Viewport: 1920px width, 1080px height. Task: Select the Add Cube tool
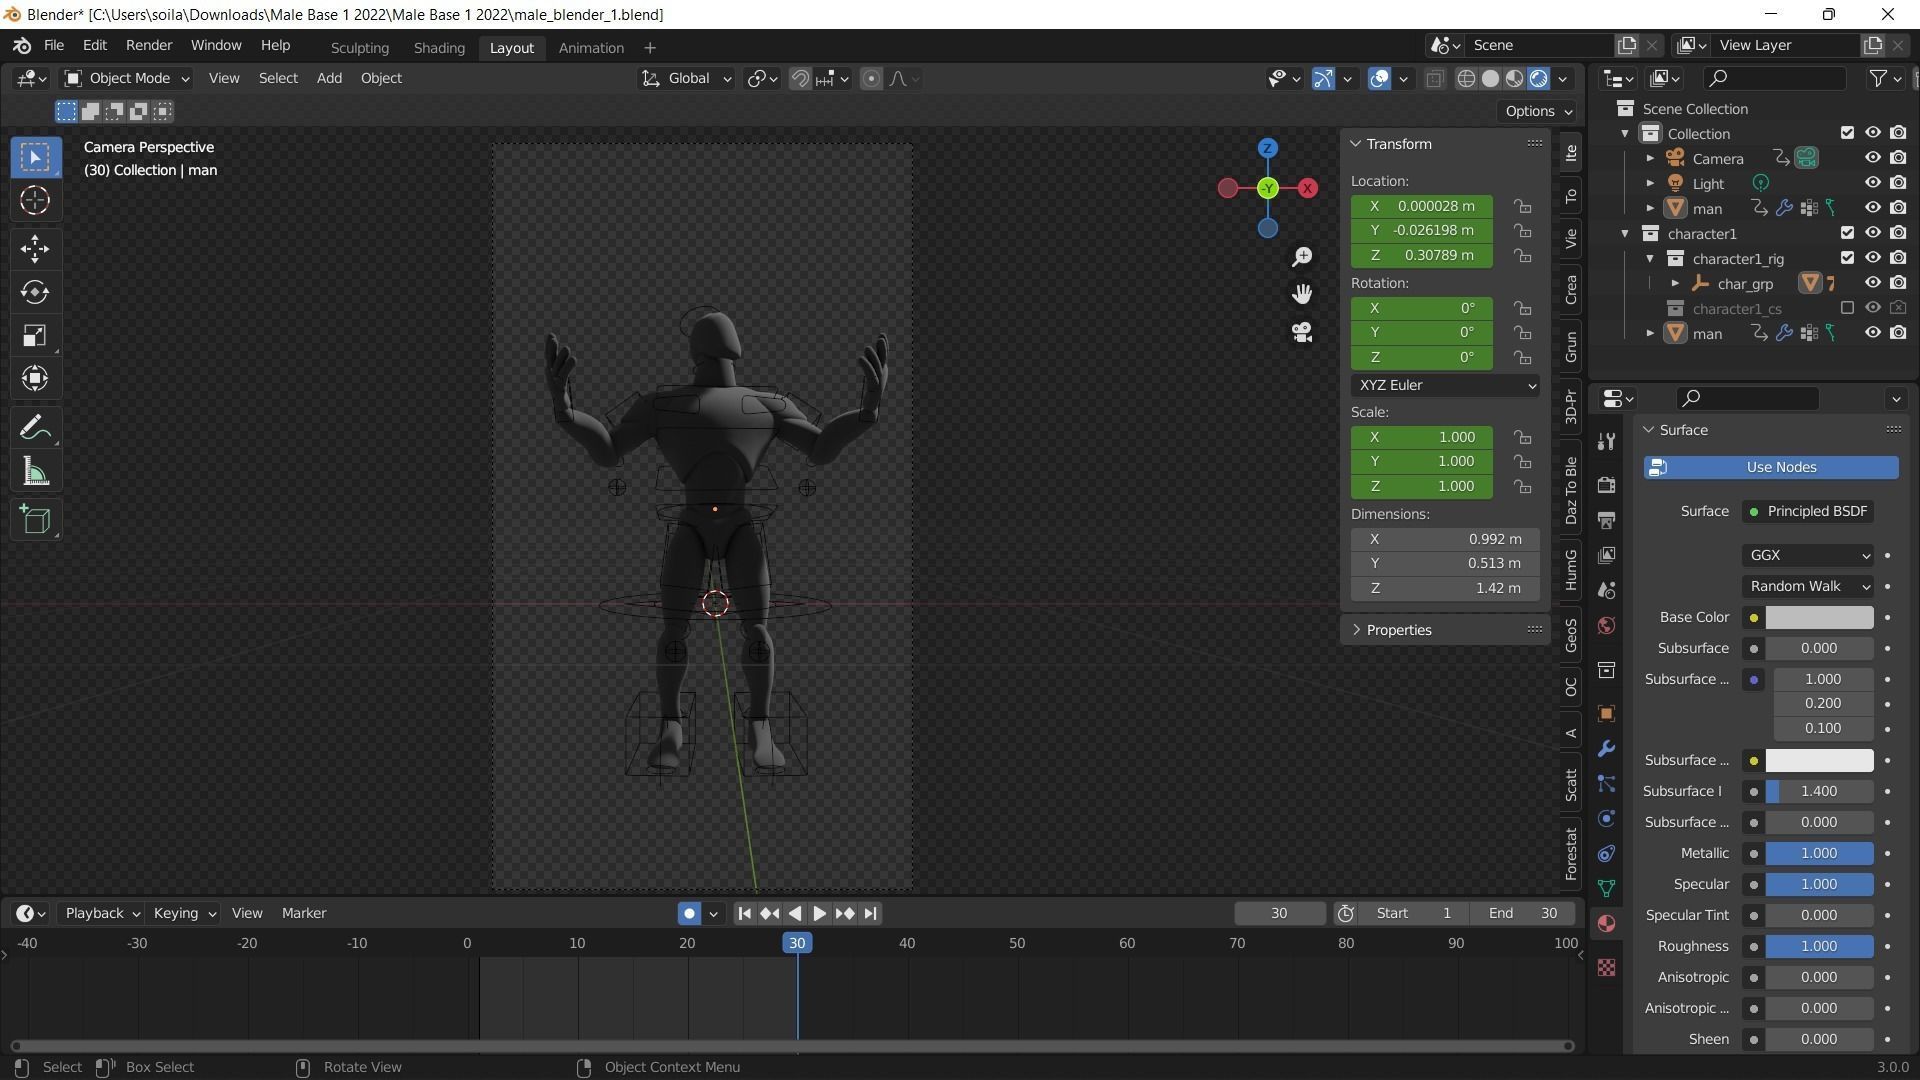pos(35,519)
